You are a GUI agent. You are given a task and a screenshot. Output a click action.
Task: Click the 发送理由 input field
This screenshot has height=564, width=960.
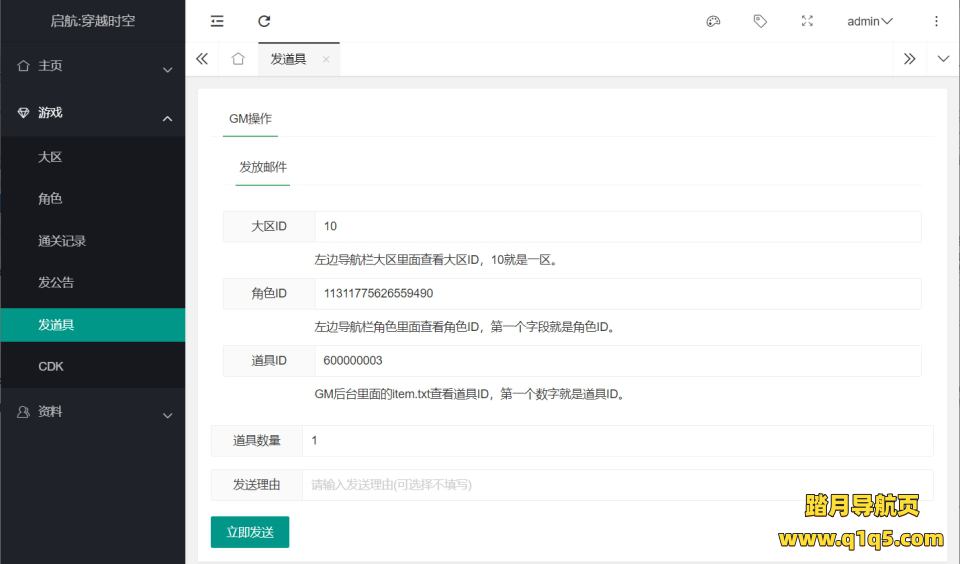[616, 485]
